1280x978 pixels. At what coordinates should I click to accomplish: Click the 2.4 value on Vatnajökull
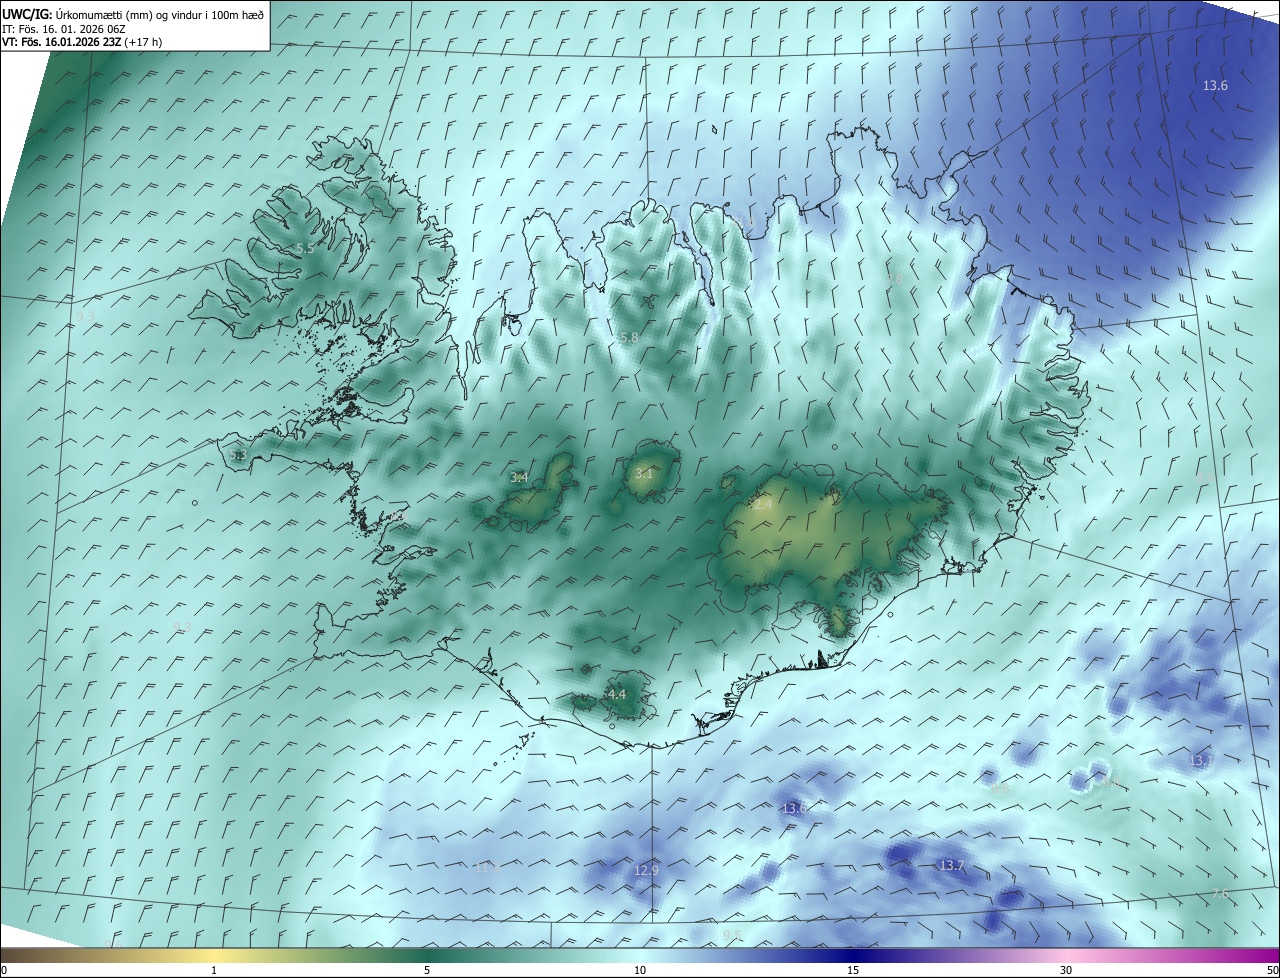point(762,506)
